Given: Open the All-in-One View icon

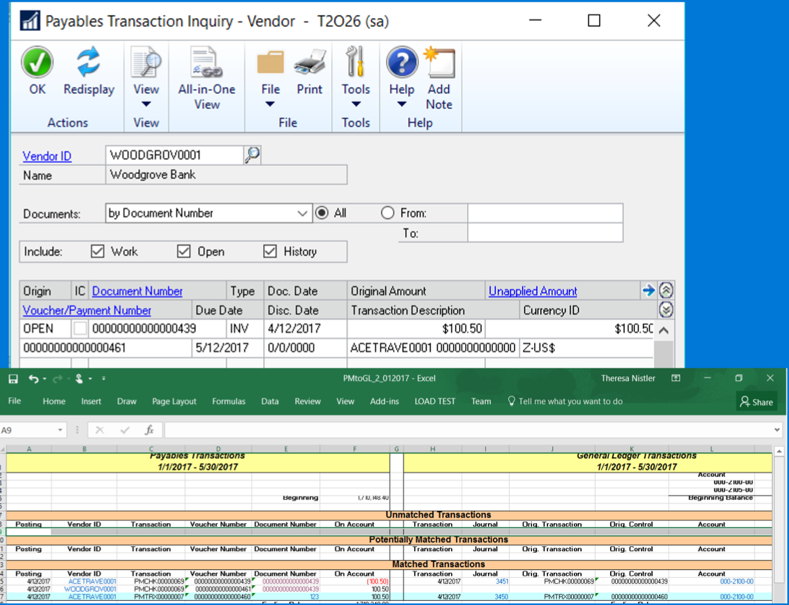Looking at the screenshot, I should coord(206,63).
